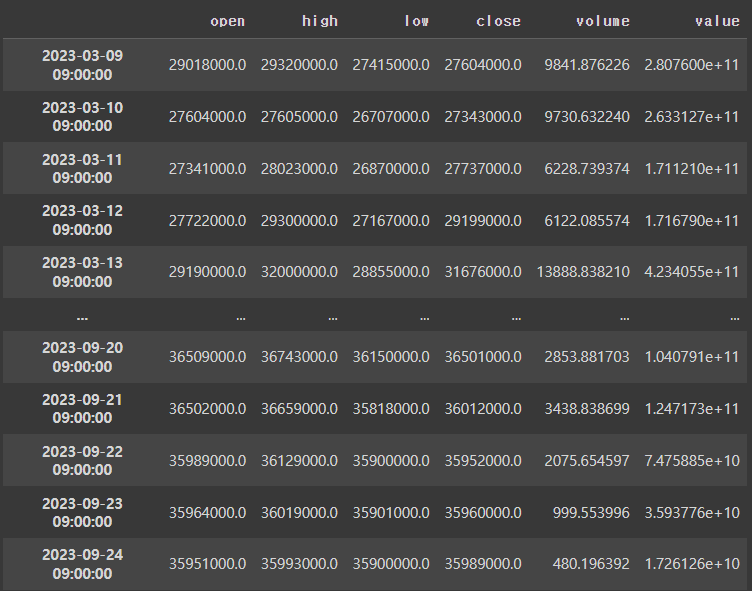Click close value 29199000.0
The width and height of the screenshot is (752, 591).
483,221
